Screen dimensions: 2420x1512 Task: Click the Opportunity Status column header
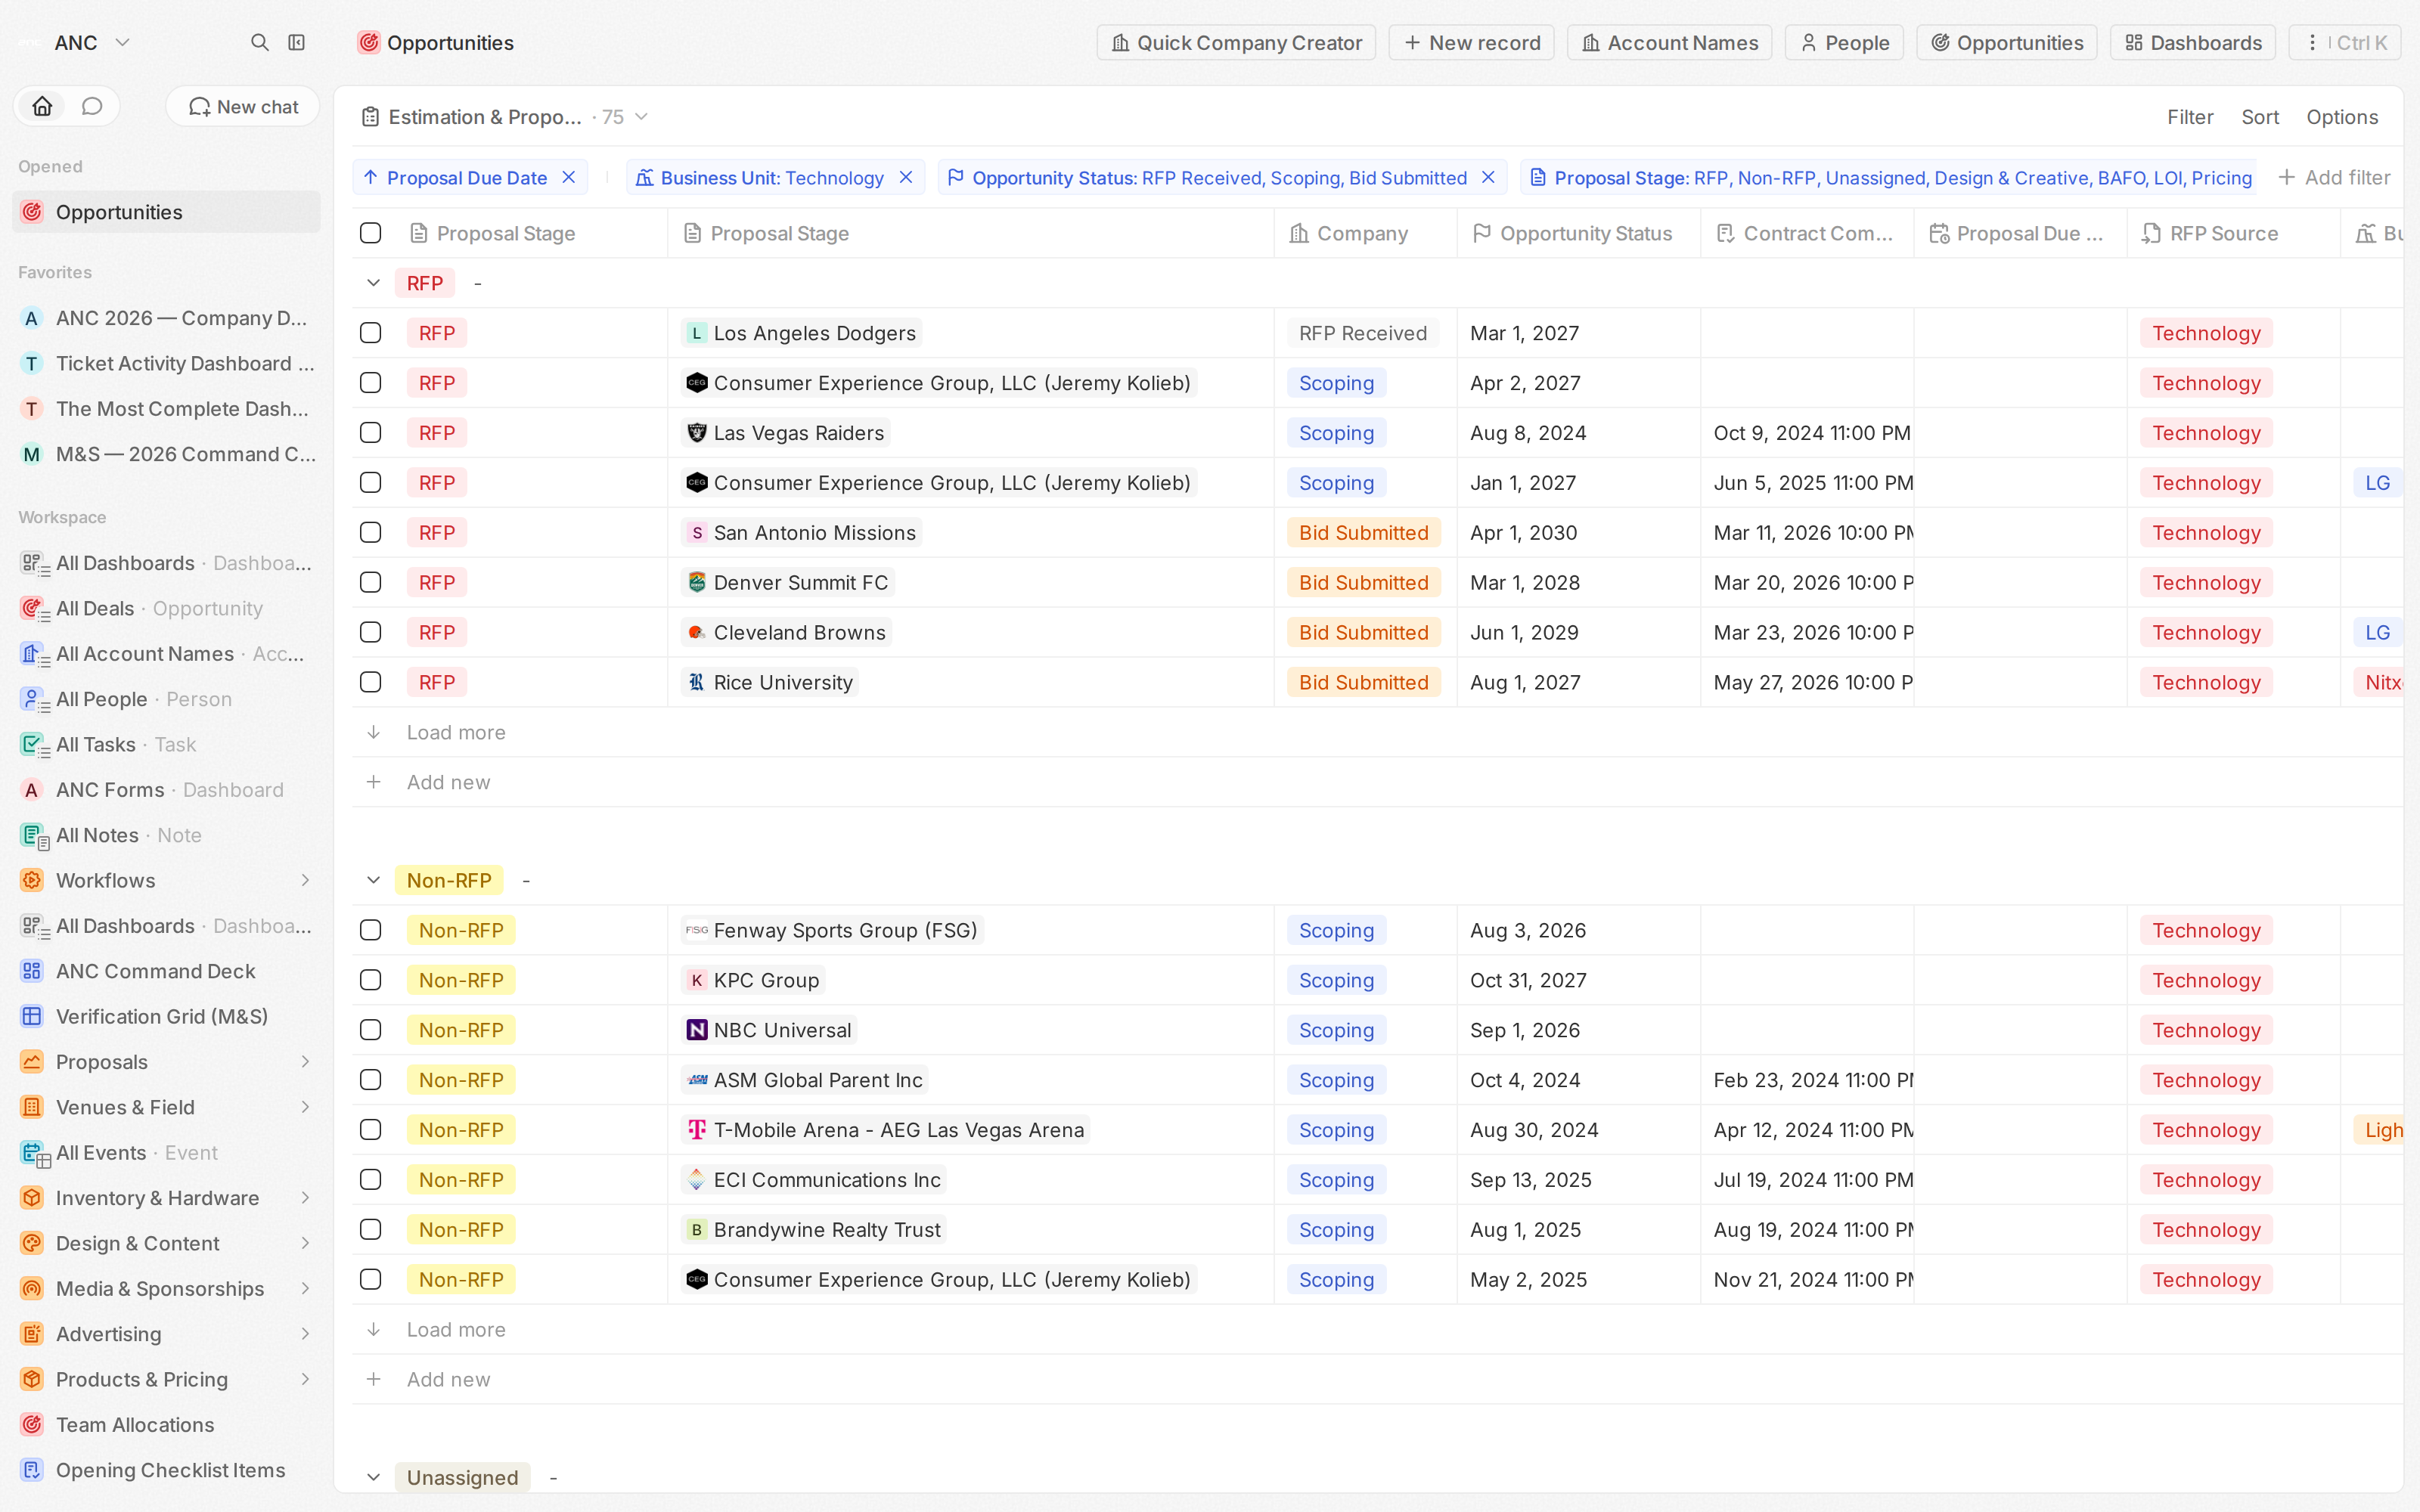click(1578, 233)
